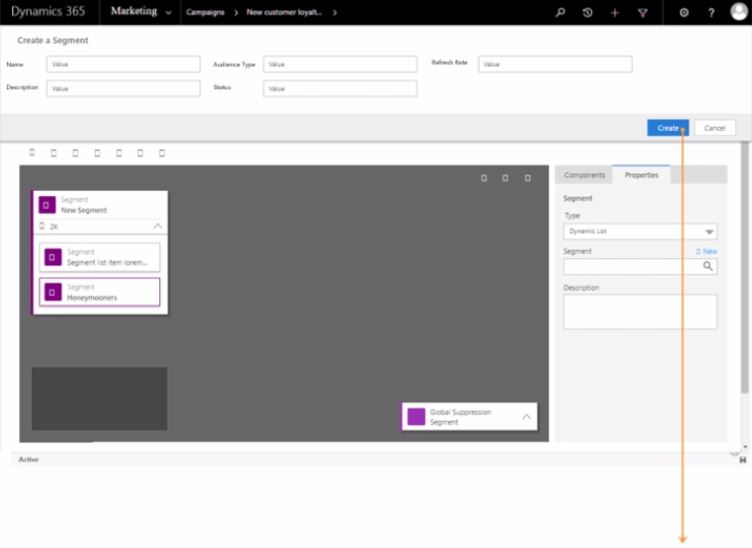Select the Honeymooners segment tile
Viewport: 752px width, 548px height.
99,292
